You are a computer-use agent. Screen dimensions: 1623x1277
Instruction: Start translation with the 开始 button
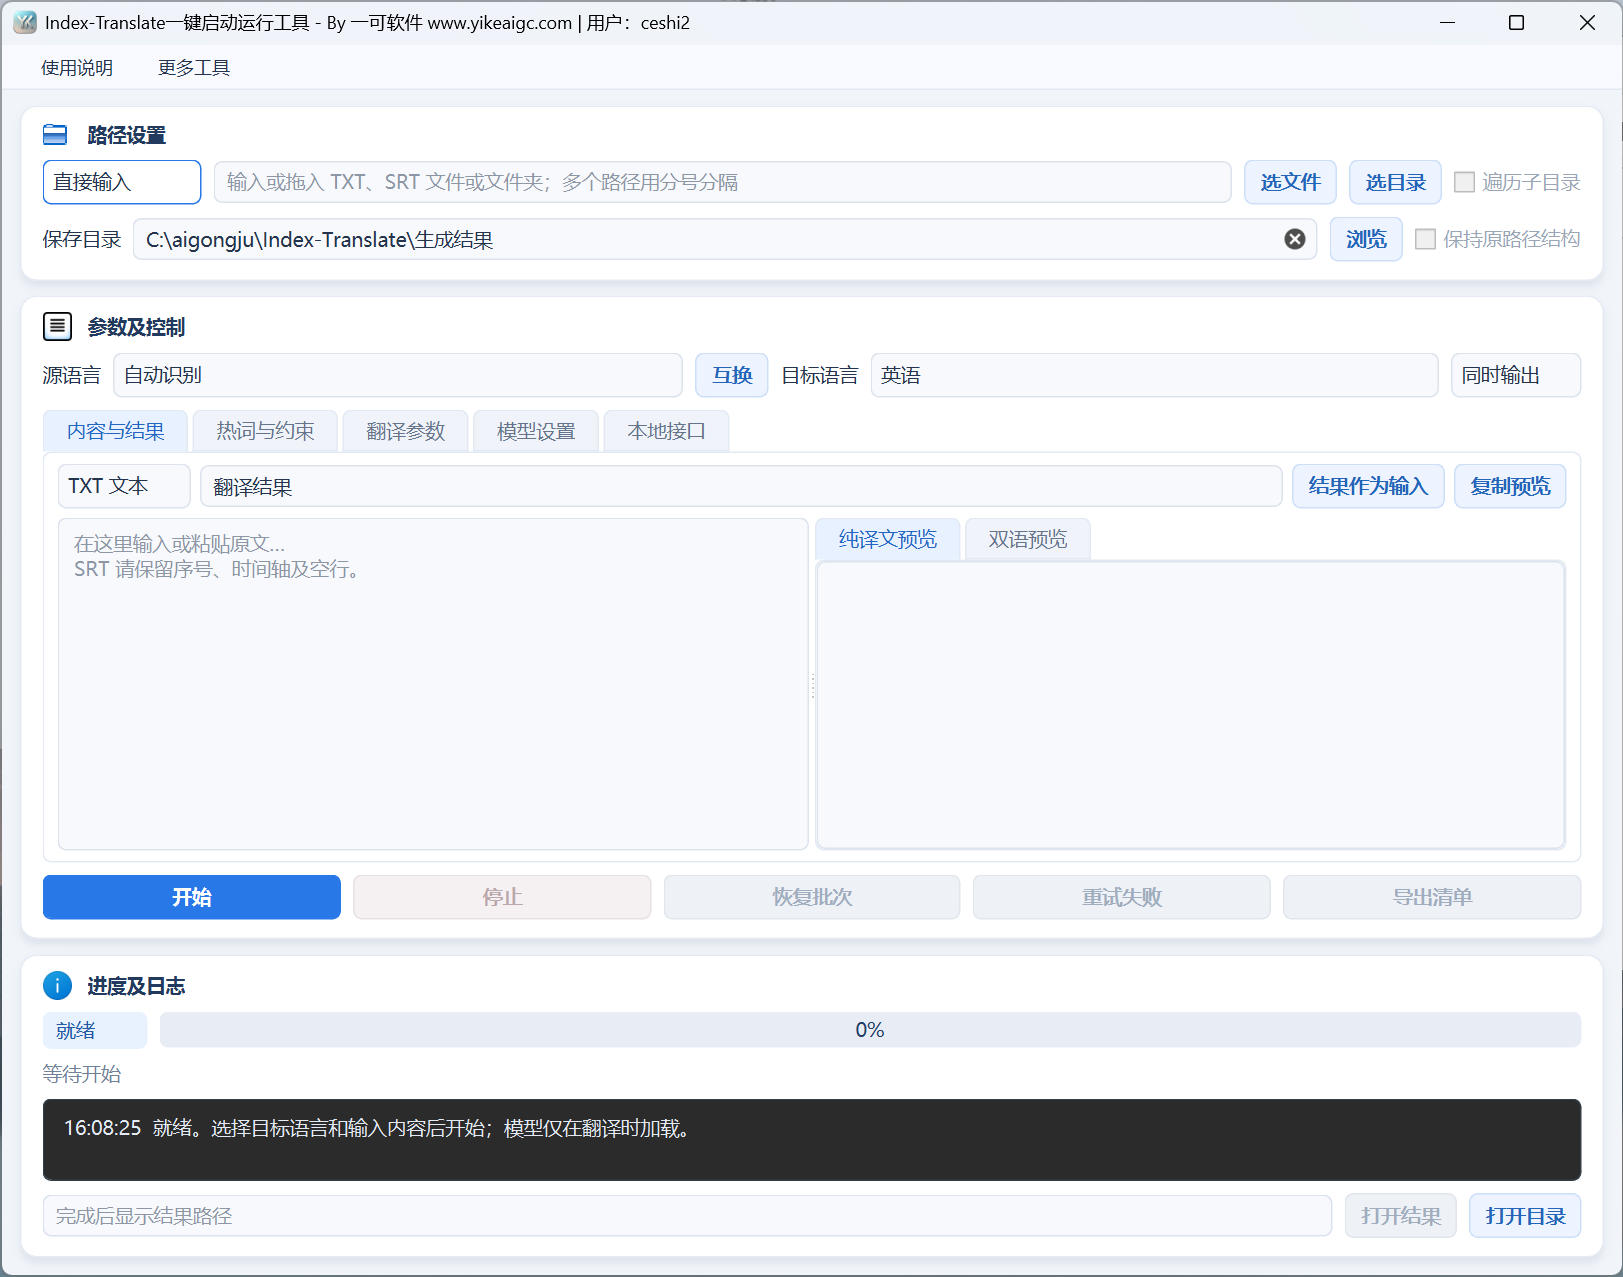coord(192,897)
